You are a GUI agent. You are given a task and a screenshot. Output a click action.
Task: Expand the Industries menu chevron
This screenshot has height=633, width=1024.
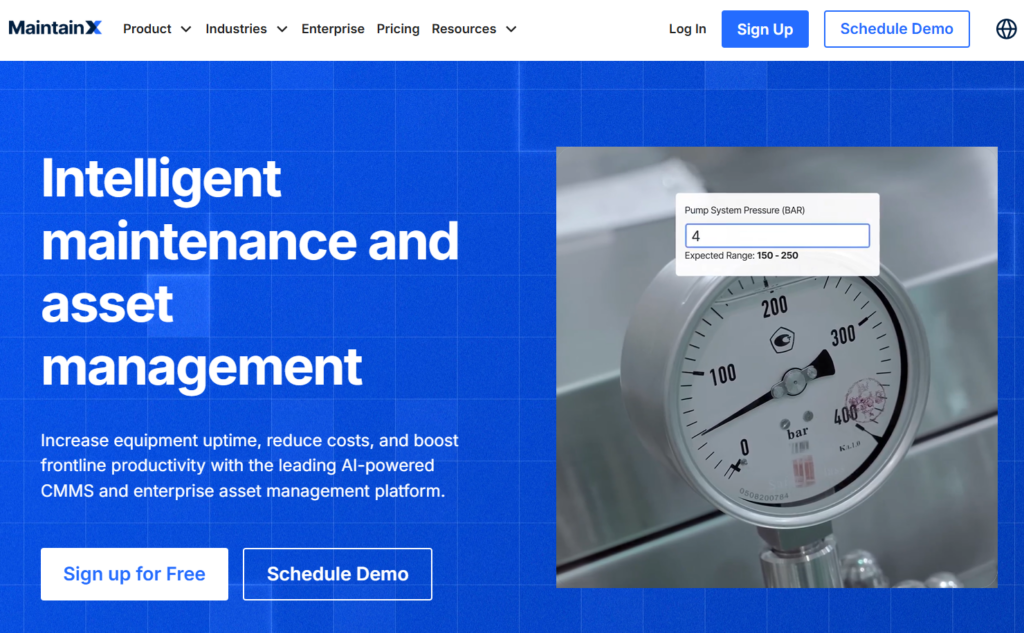point(282,29)
